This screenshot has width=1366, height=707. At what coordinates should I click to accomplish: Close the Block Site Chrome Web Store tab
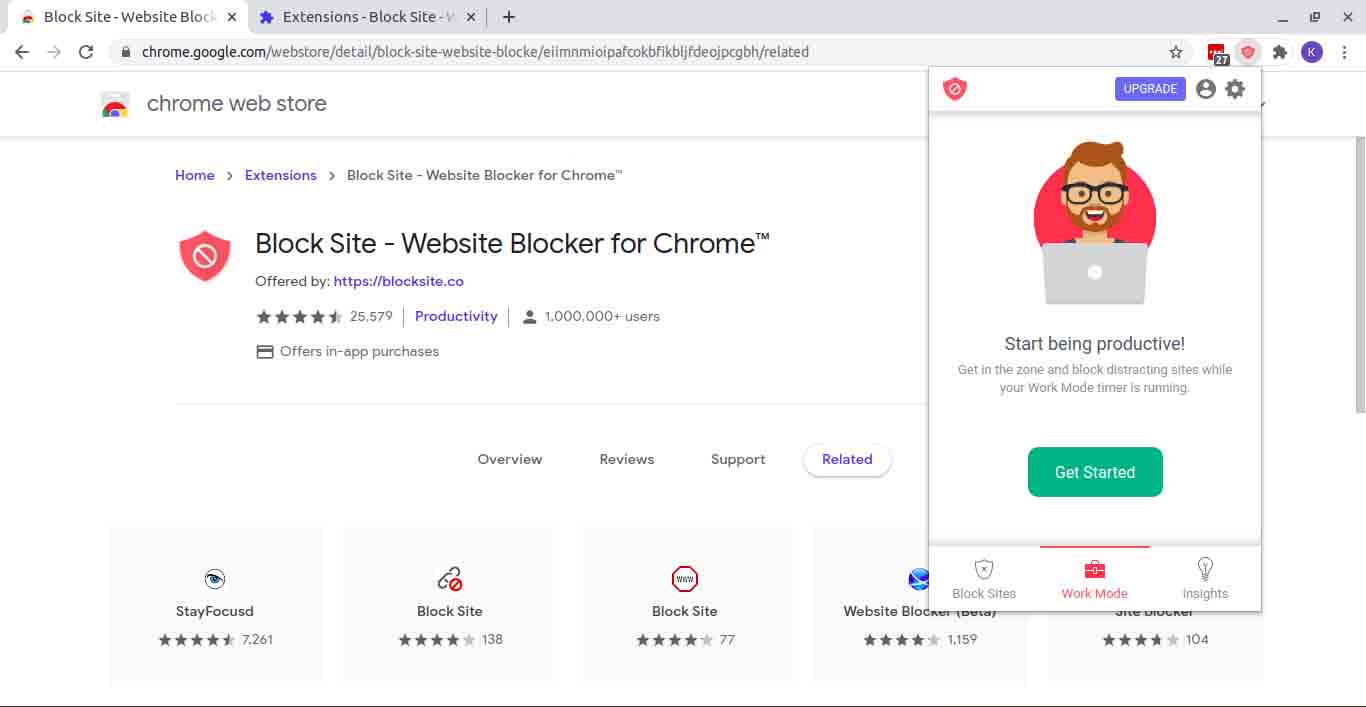pyautogui.click(x=232, y=17)
